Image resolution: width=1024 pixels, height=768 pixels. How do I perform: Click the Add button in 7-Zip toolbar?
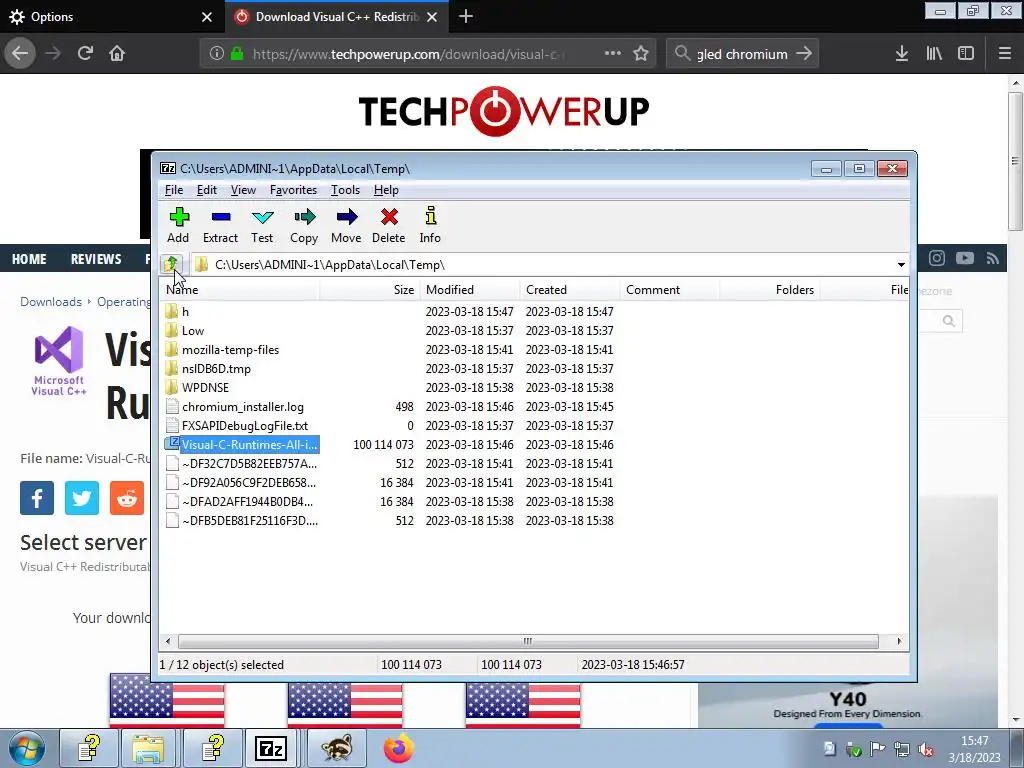coord(178,225)
